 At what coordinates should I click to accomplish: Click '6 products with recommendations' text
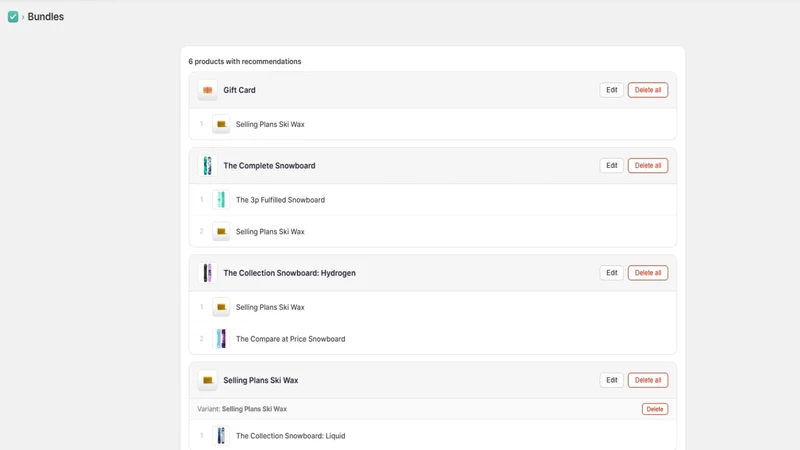[x=245, y=61]
